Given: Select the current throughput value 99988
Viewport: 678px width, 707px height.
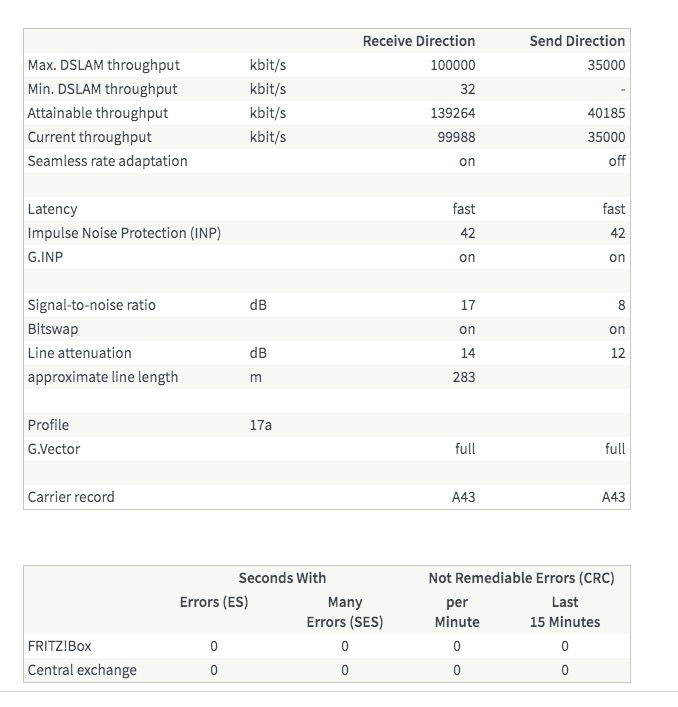Looking at the screenshot, I should tap(456, 137).
